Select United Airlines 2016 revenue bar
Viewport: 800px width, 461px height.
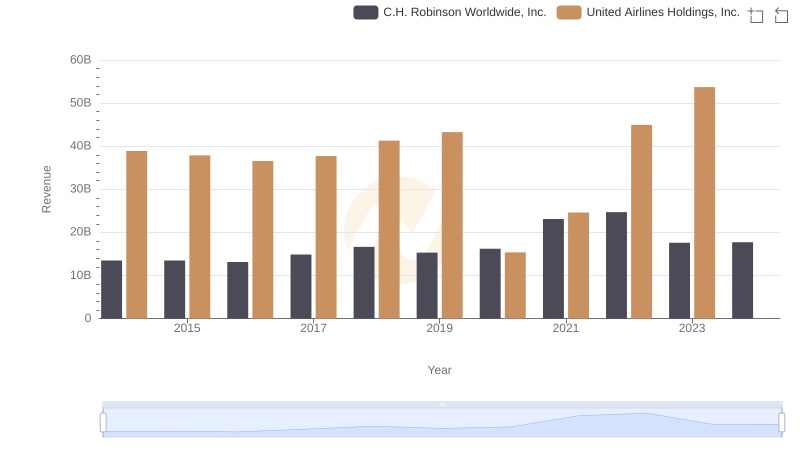pos(263,240)
